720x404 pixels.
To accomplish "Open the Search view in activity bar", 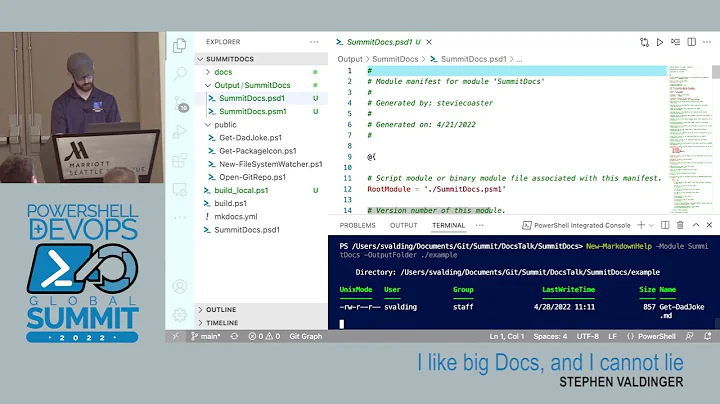I will (x=180, y=73).
